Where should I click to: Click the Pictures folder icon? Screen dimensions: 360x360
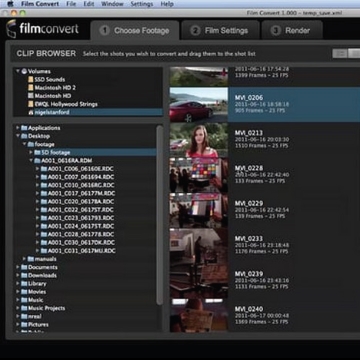tap(24, 324)
